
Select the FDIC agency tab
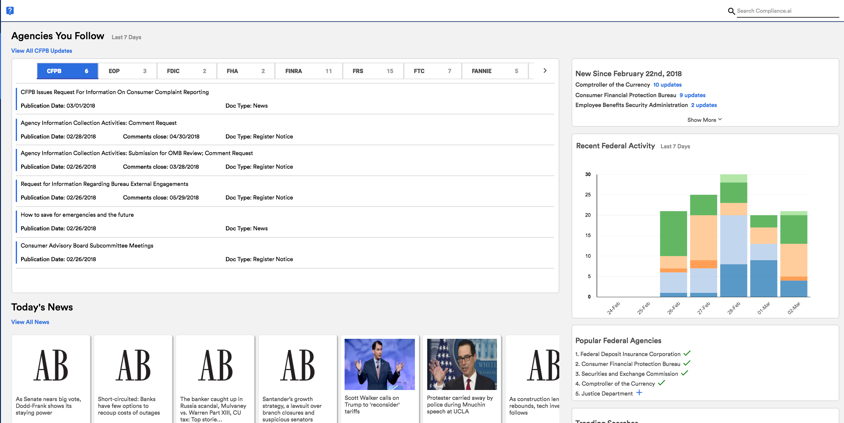187,71
